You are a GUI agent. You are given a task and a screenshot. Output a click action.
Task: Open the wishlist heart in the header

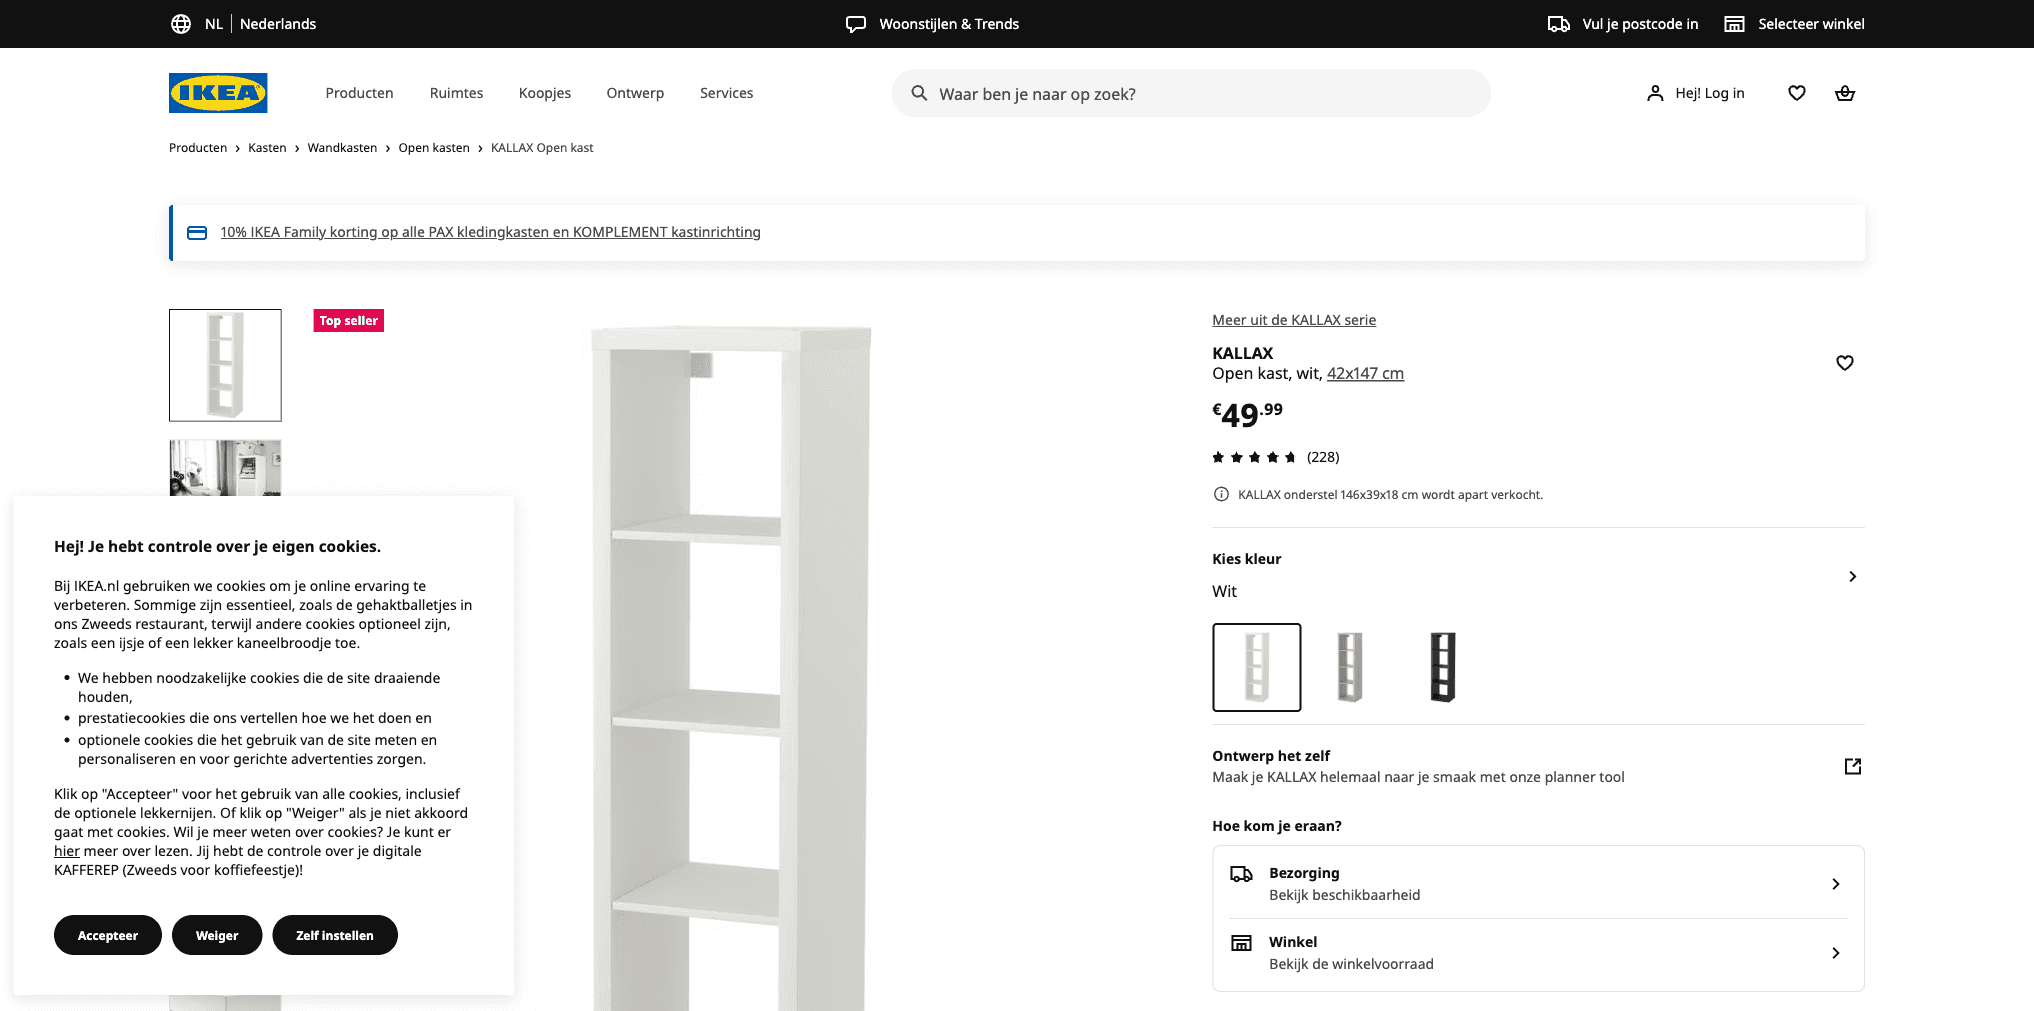[x=1797, y=93]
